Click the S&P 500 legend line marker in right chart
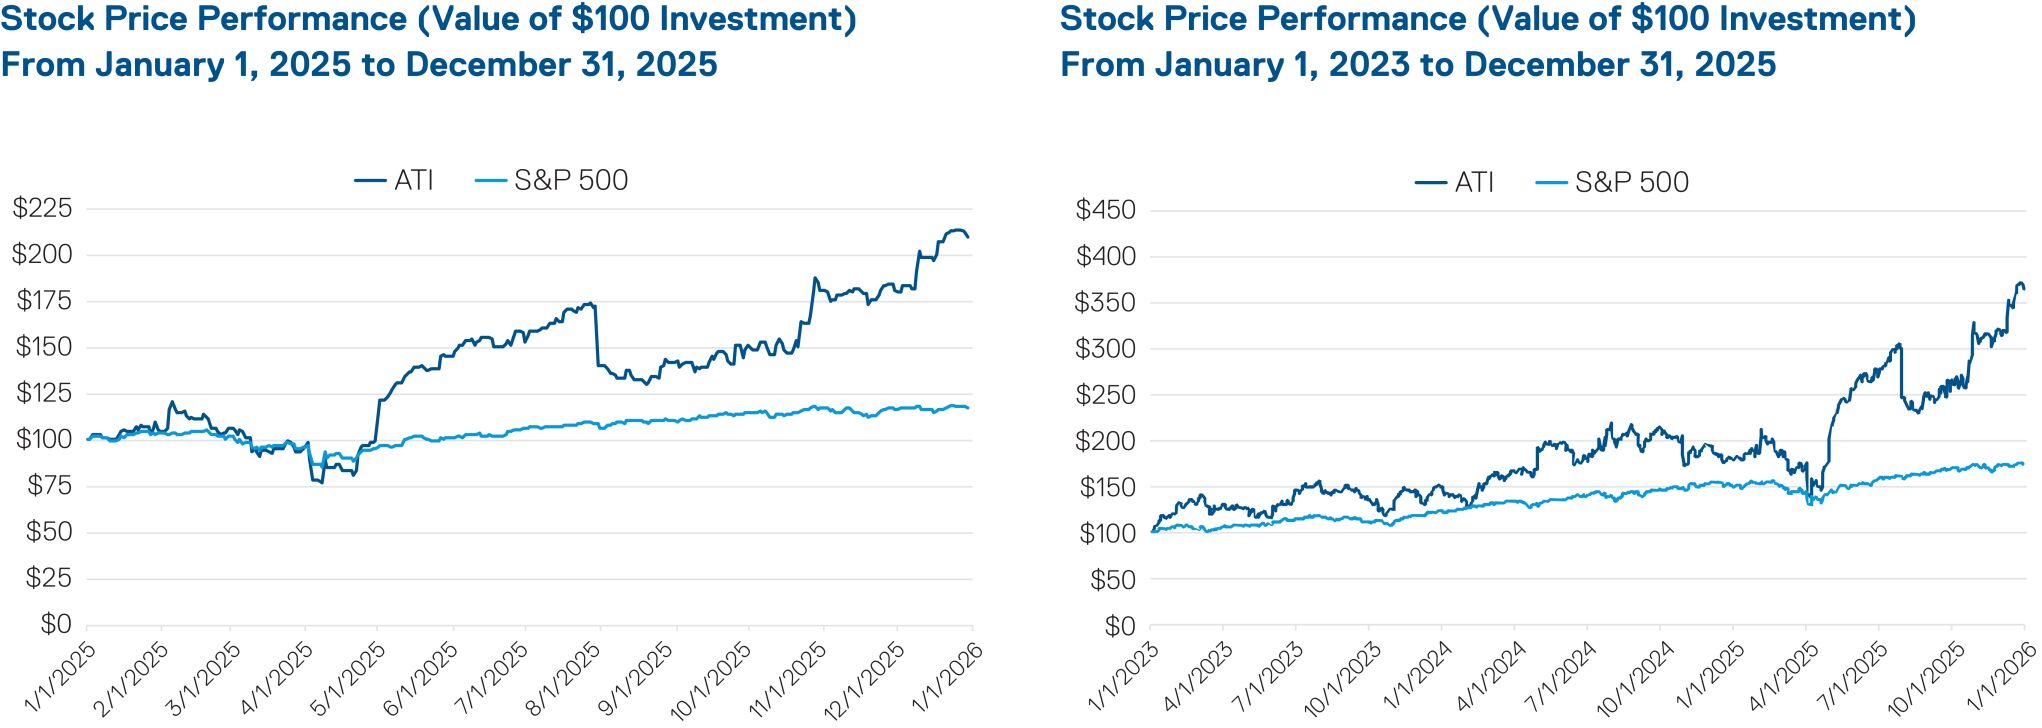 [1551, 183]
